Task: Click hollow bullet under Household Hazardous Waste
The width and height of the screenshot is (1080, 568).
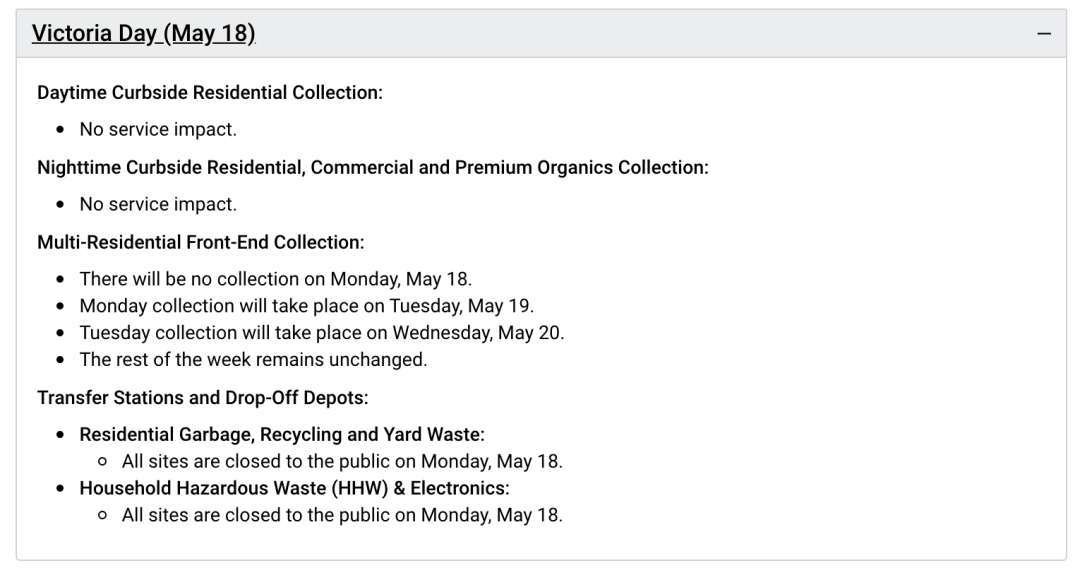Action: pos(103,515)
